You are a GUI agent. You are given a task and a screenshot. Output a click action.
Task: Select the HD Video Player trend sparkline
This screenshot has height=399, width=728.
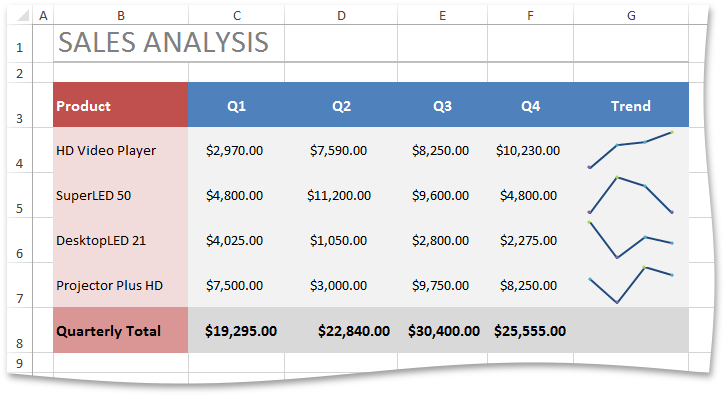click(x=630, y=150)
